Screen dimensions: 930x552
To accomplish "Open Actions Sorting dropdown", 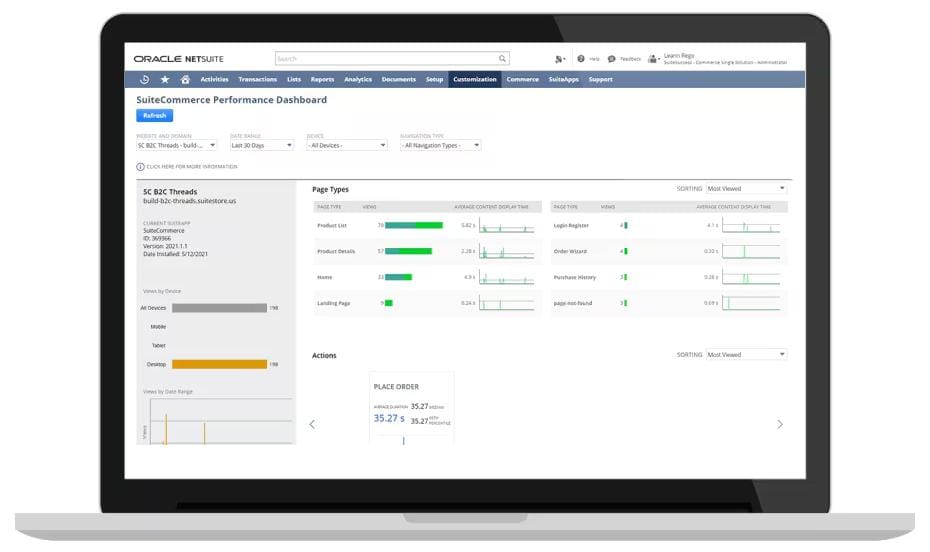I will pos(746,355).
